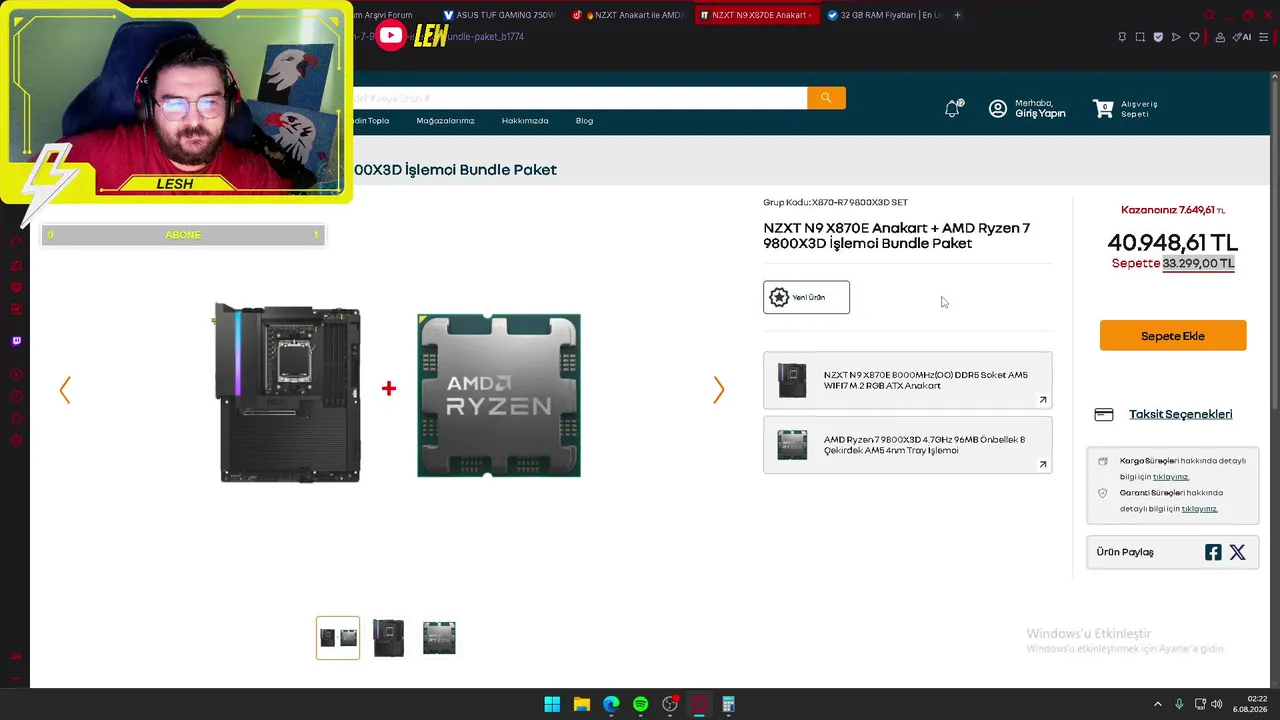The height and width of the screenshot is (720, 1280).
Task: Click the browser snapshot icon
Action: click(x=1140, y=37)
